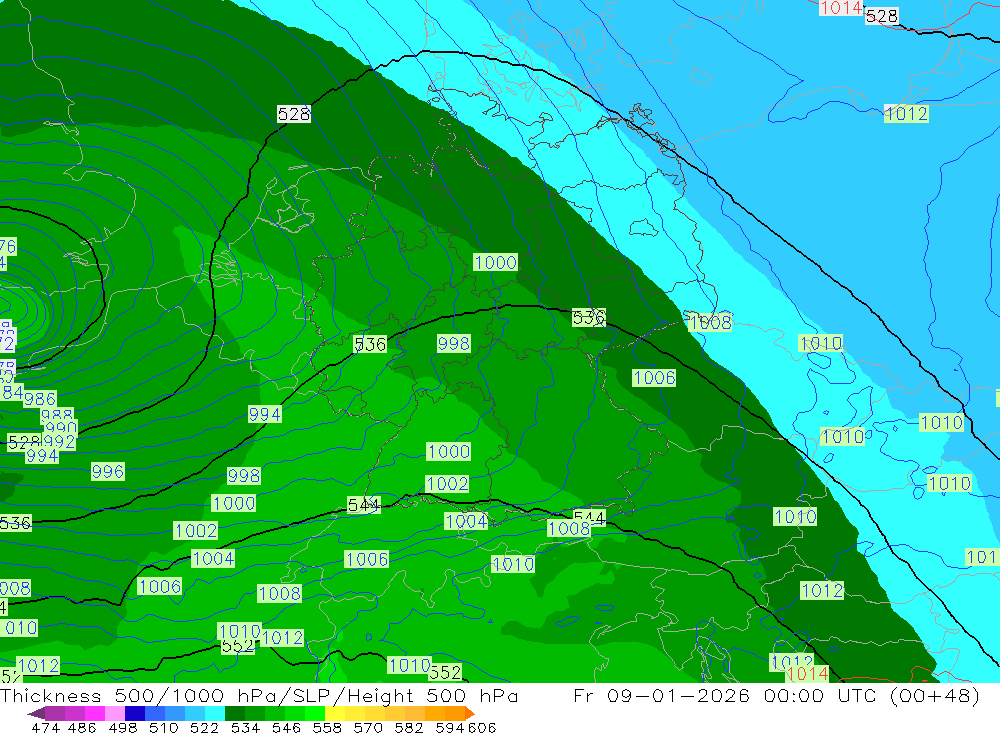
Task: Click the bright magenta legend swatch
Action: coord(95,713)
